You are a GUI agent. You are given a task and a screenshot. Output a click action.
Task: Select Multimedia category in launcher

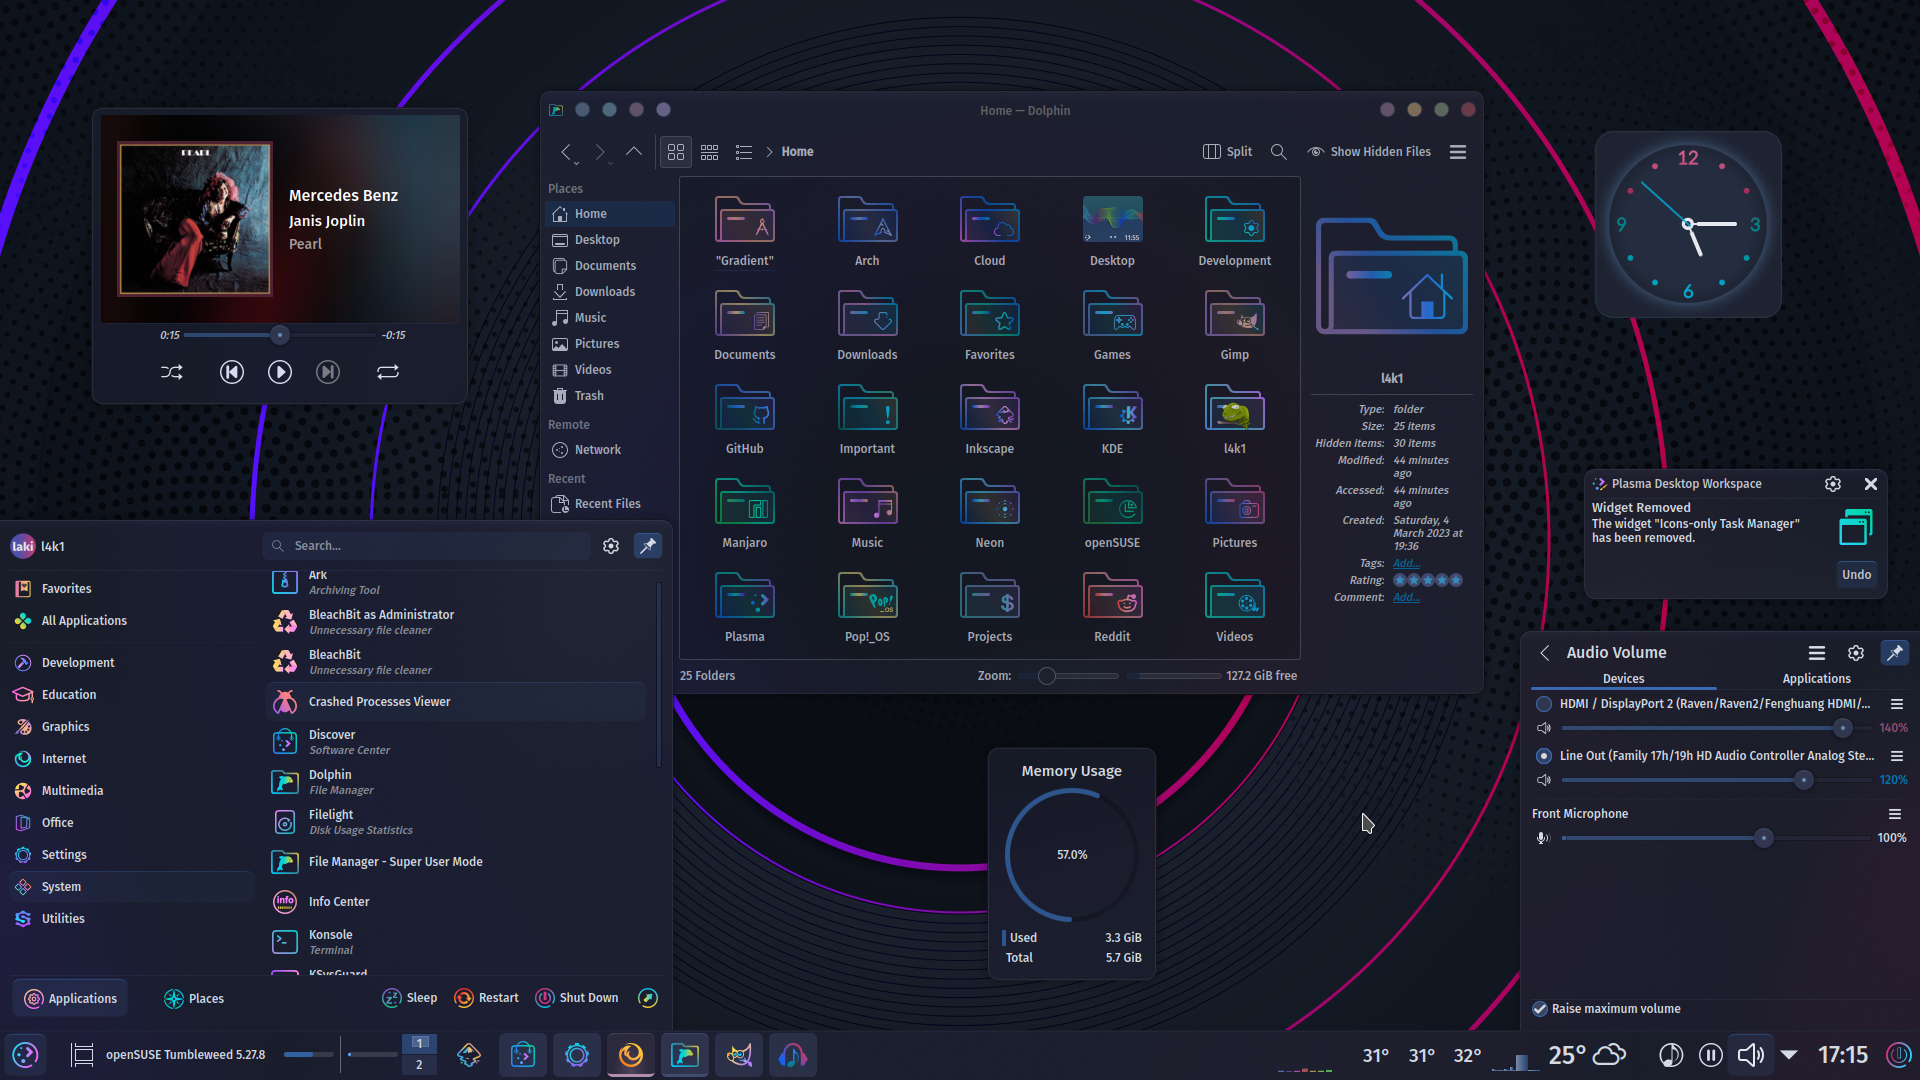click(132, 791)
